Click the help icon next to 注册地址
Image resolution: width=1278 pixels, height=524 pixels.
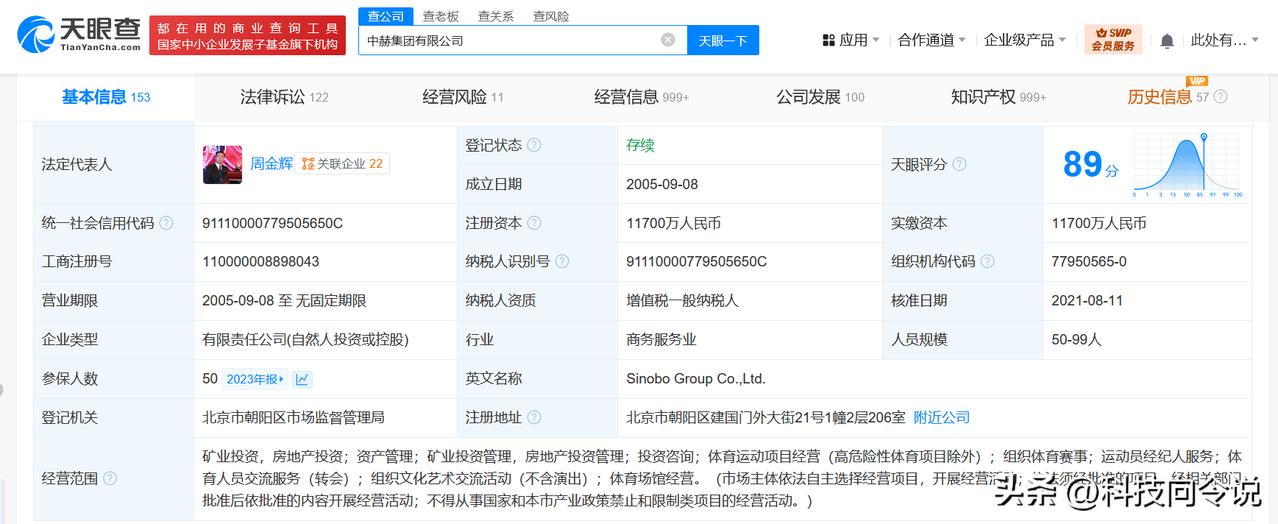click(534, 417)
